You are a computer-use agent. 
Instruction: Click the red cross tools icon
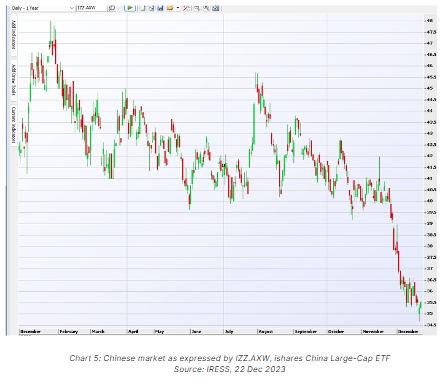186,8
